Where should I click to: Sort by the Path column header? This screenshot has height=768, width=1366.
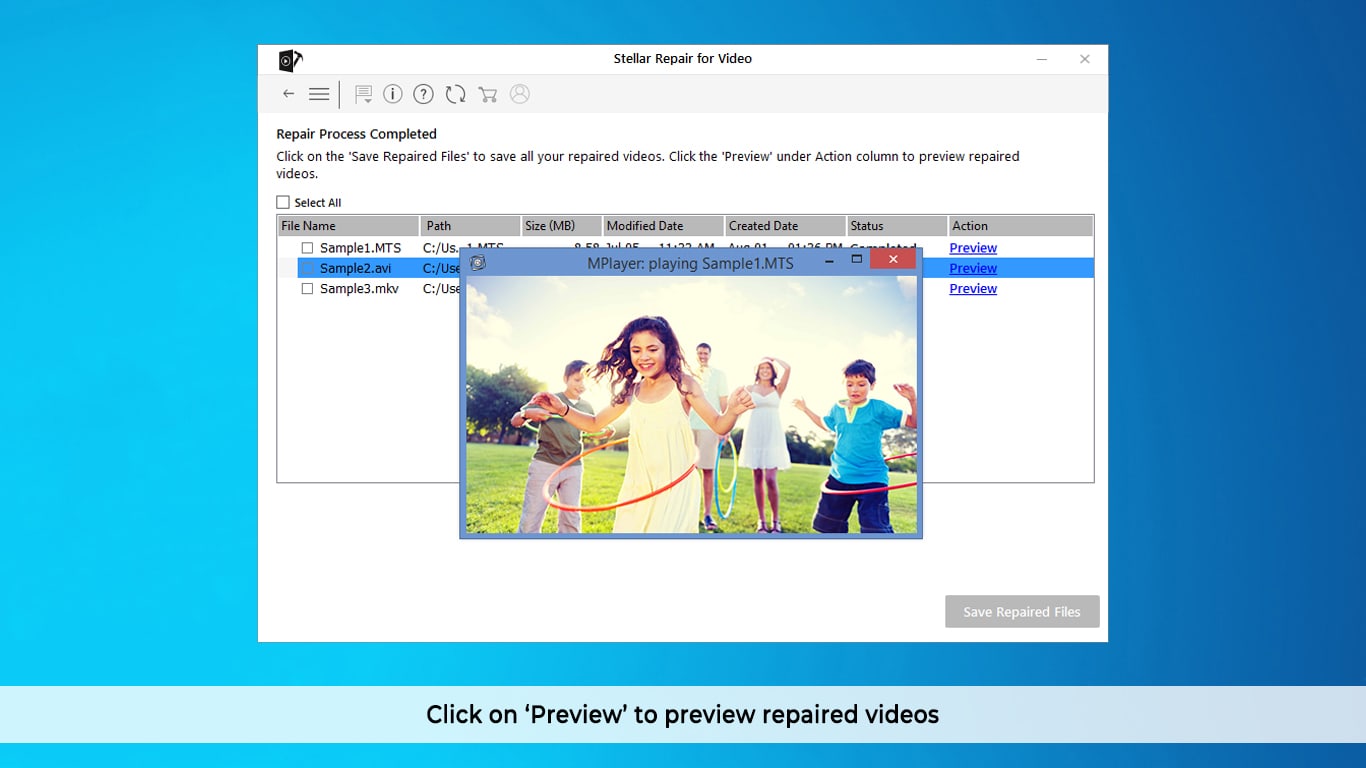coord(470,226)
